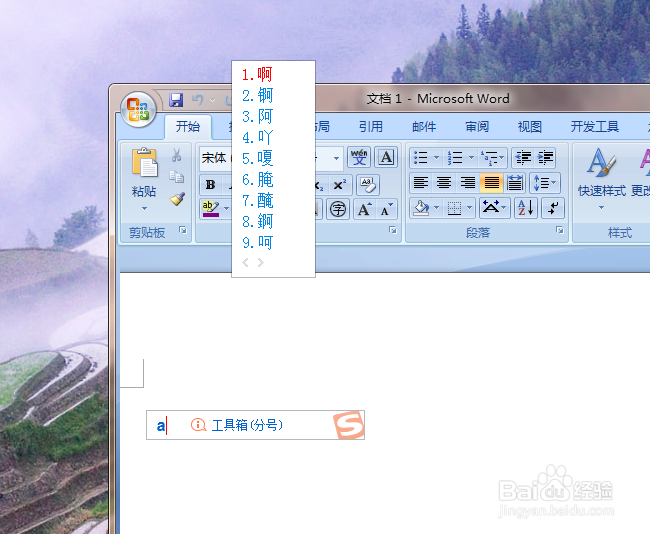Undo the last action
Viewport: 650px width, 534px height.
click(197, 100)
